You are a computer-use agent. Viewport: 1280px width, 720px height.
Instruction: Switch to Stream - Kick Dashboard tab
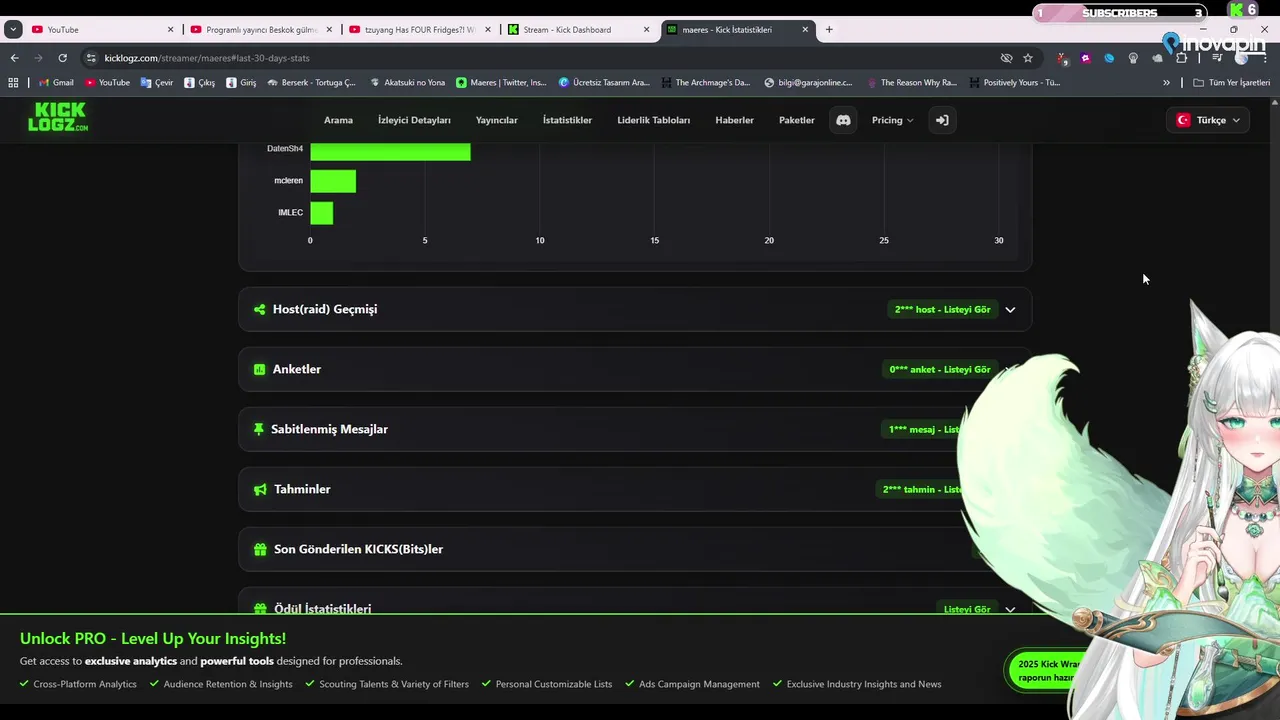coord(580,29)
